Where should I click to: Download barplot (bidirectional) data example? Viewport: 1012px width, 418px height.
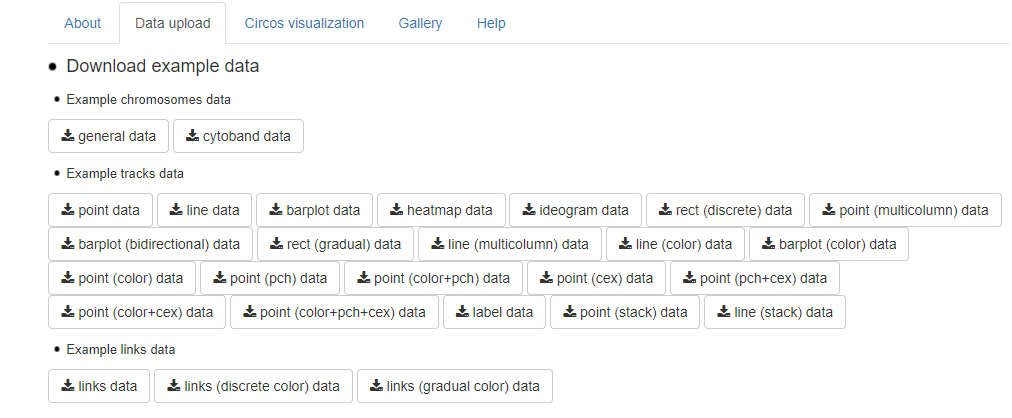[150, 244]
